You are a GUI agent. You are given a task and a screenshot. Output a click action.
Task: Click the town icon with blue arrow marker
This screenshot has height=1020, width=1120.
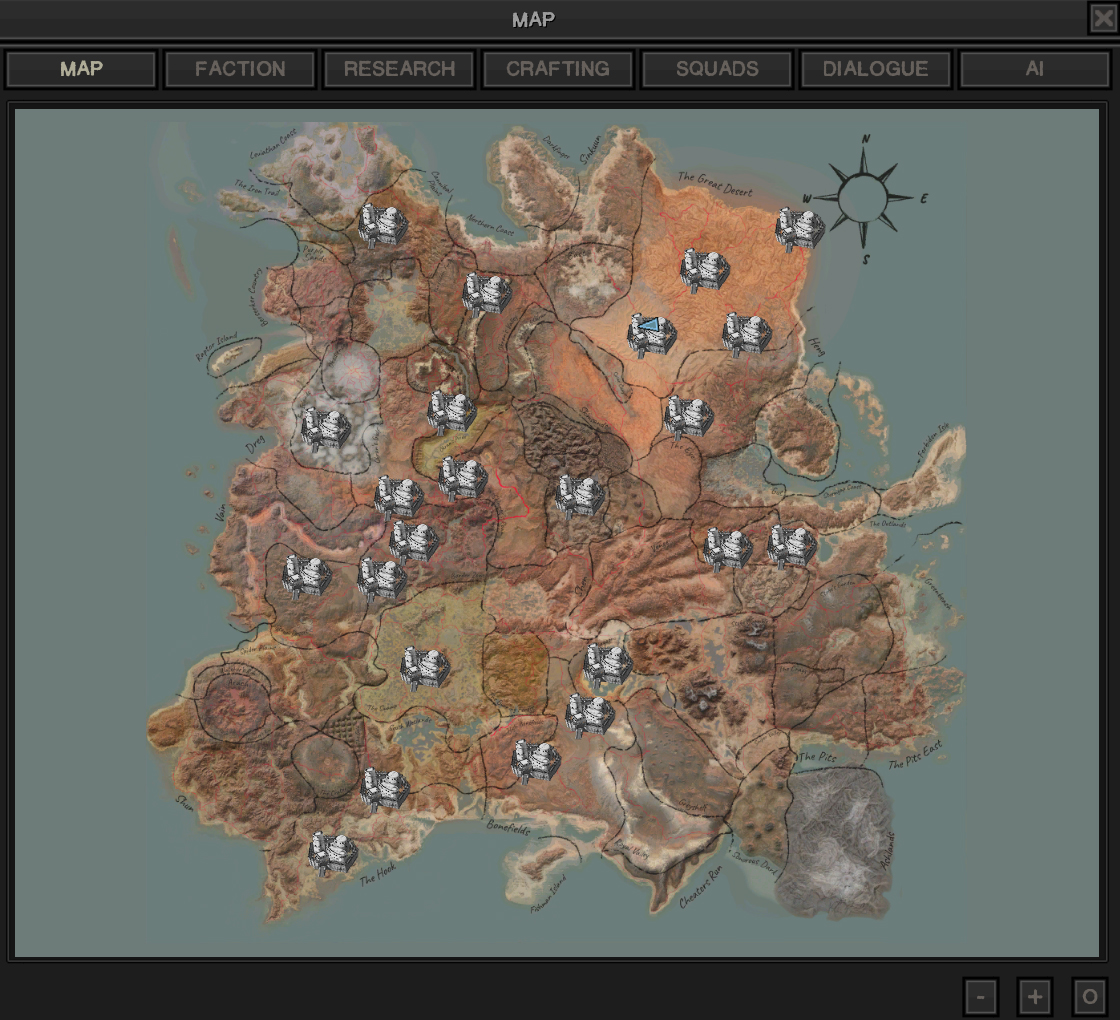(651, 334)
